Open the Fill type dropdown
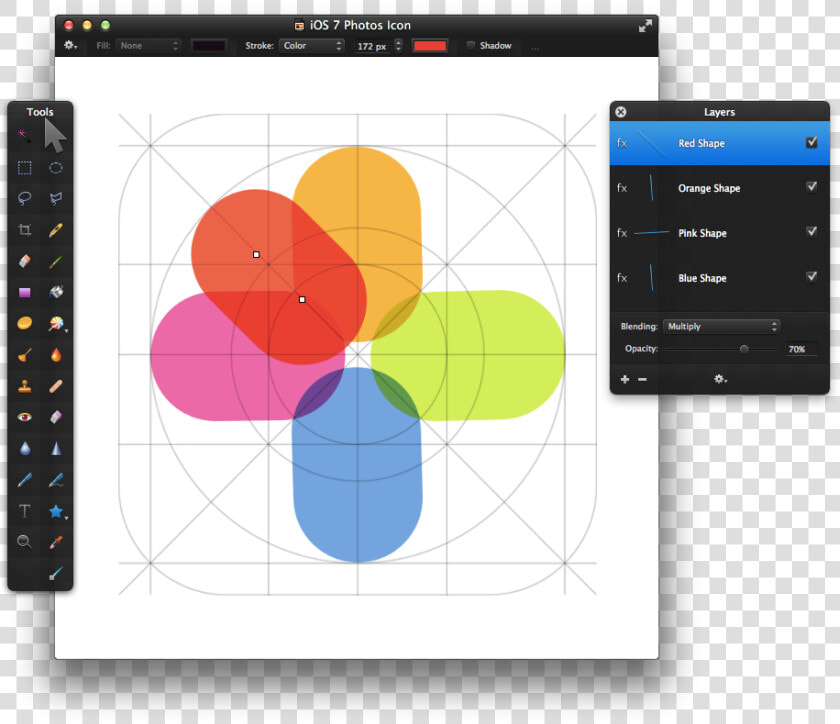The height and width of the screenshot is (724, 840). [x=148, y=46]
